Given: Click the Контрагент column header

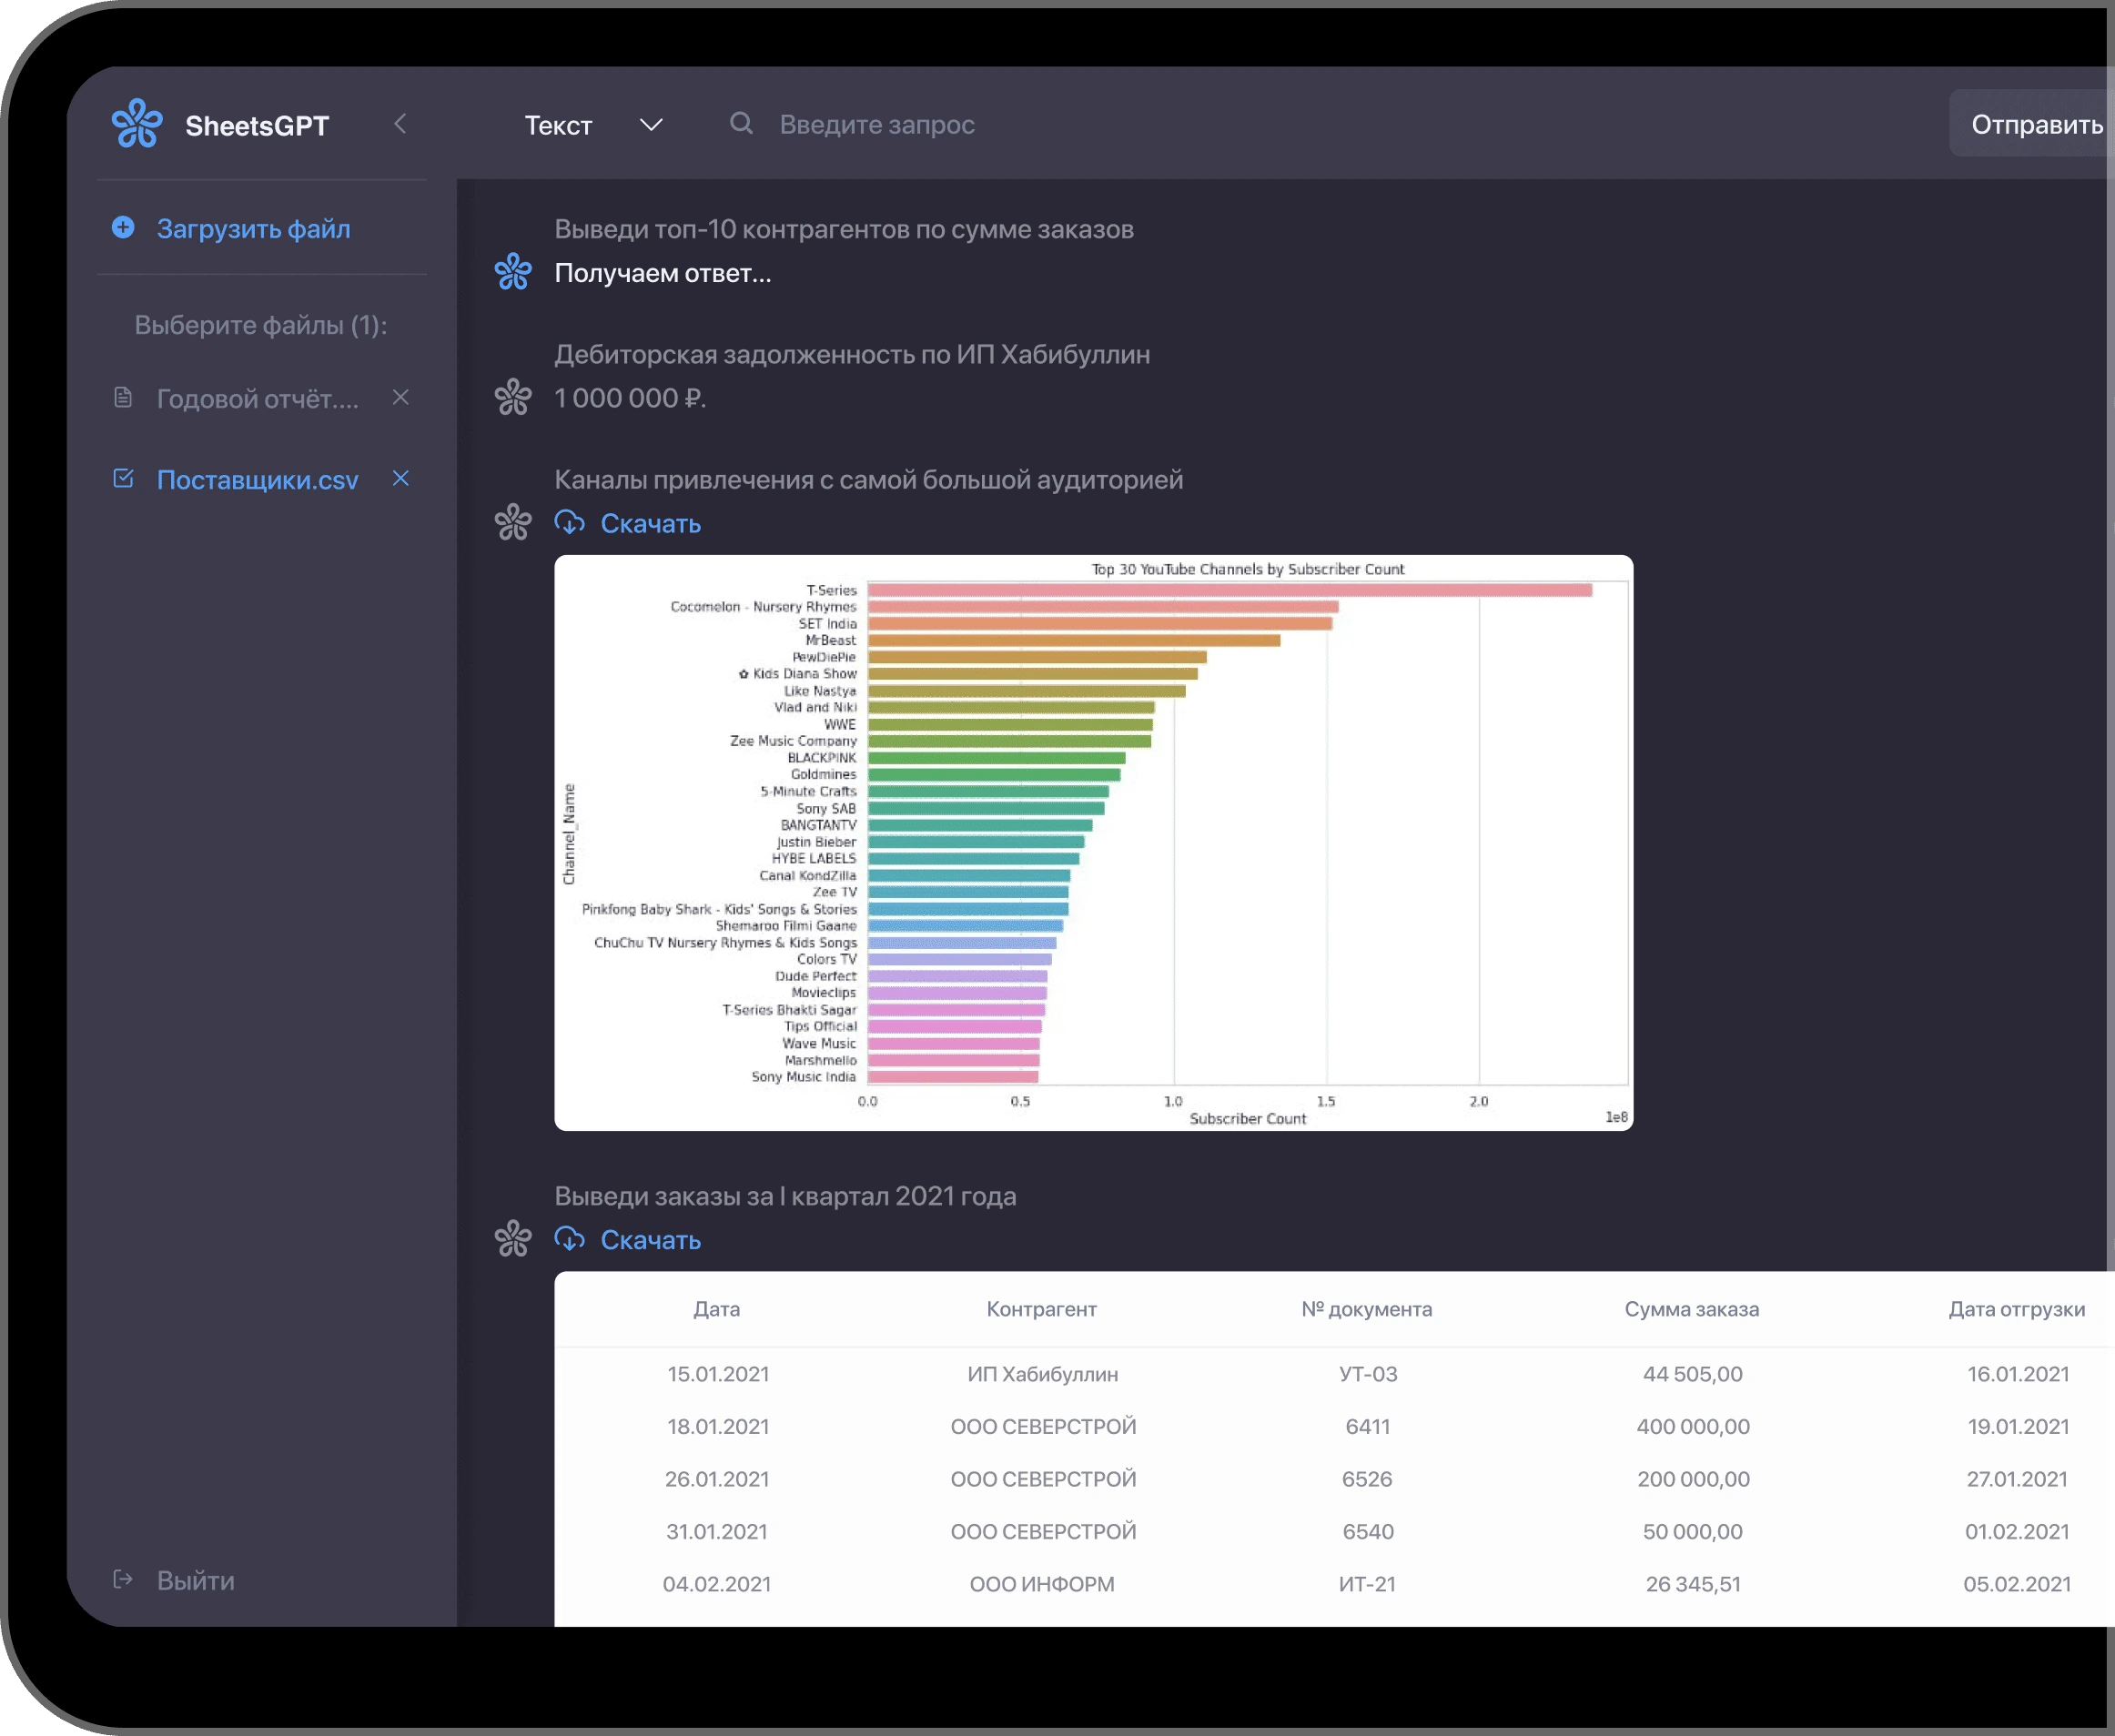Looking at the screenshot, I should (x=1042, y=1309).
